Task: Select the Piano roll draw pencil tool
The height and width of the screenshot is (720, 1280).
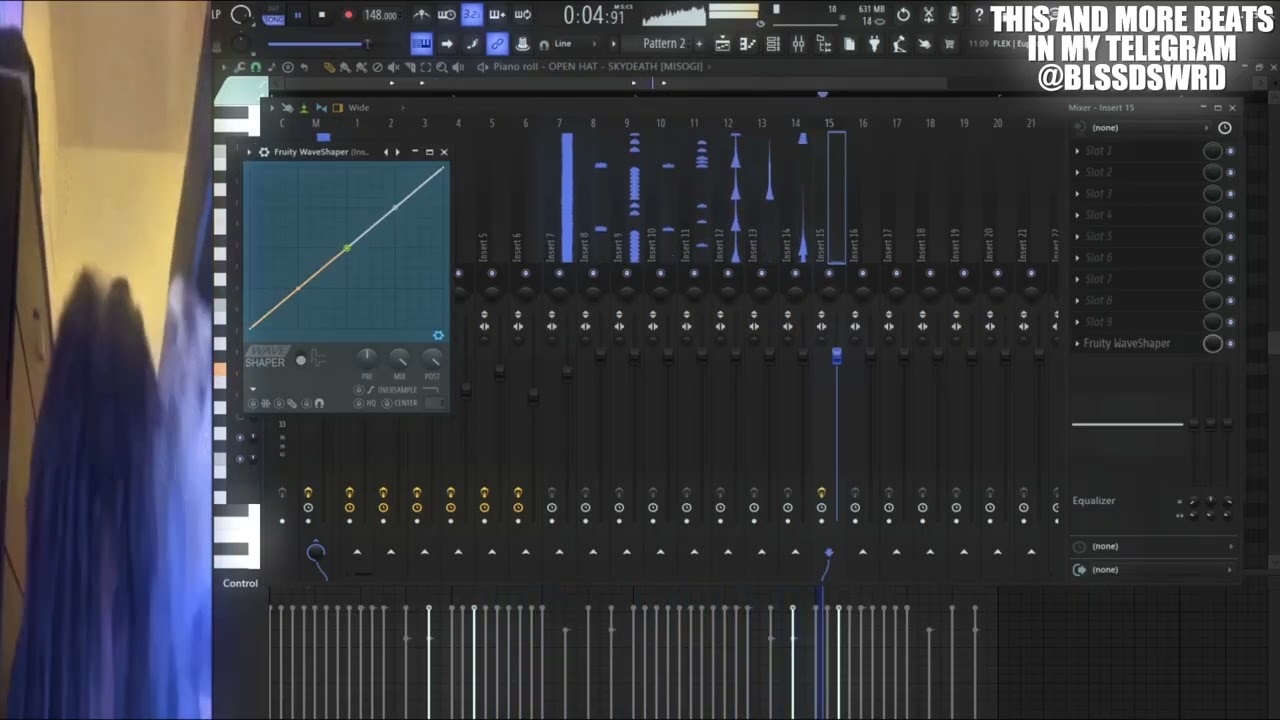Action: pyautogui.click(x=328, y=67)
